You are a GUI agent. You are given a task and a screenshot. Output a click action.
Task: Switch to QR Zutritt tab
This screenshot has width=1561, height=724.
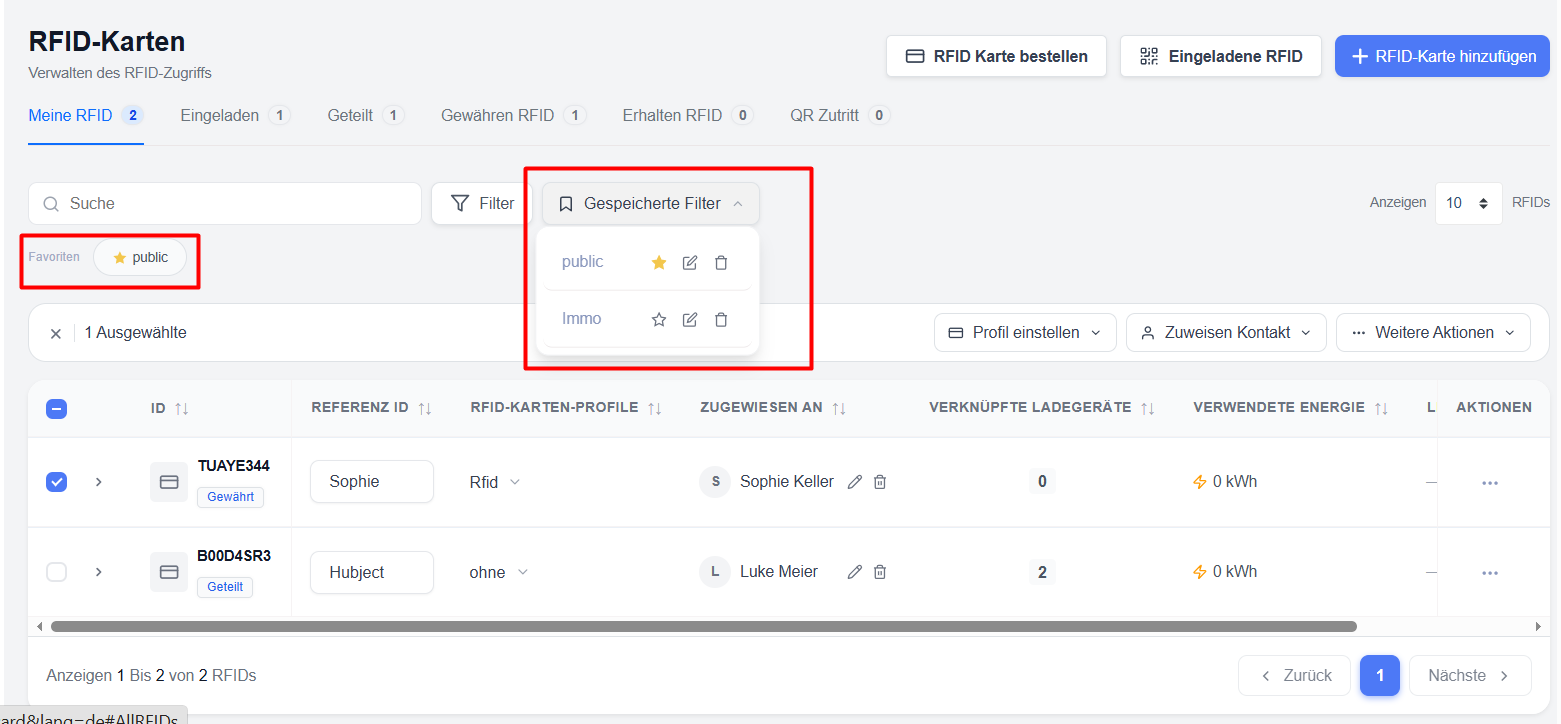840,116
